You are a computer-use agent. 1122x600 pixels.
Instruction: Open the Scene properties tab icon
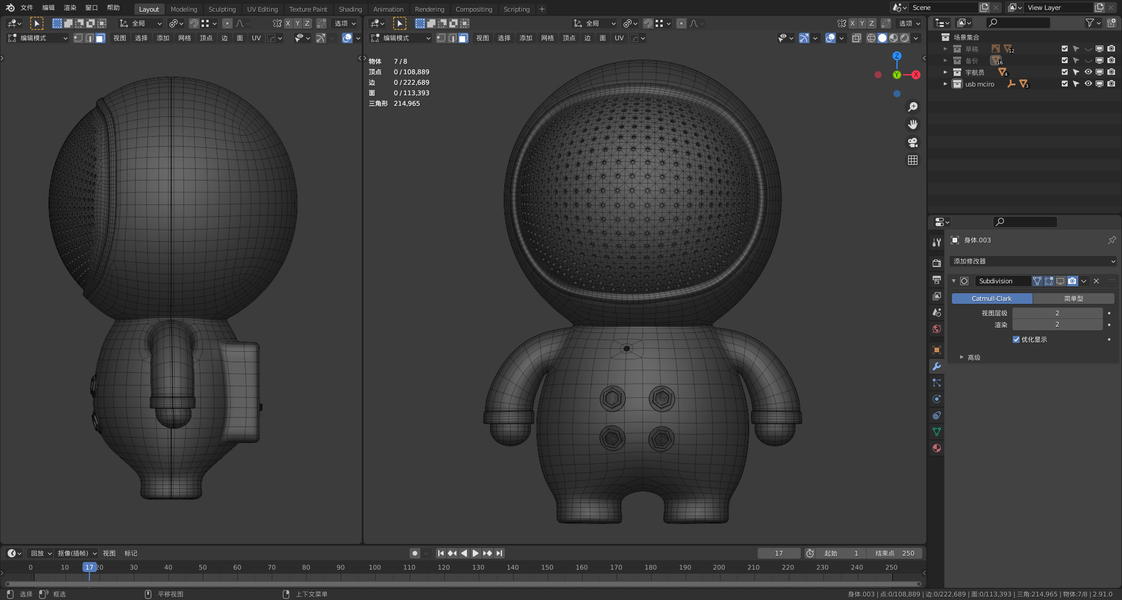(937, 313)
